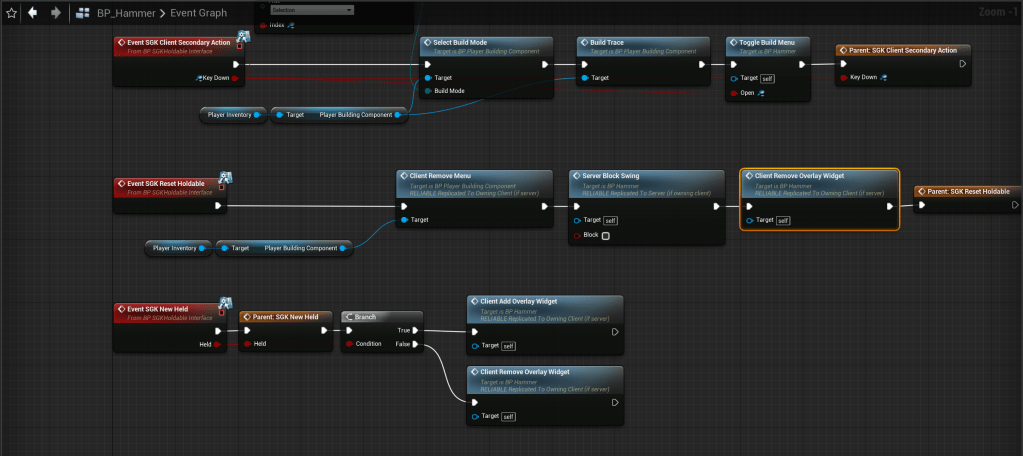Viewport: 1023px width, 456px height.
Task: Click exec output of Client Add Overlay Widget
Action: [615, 331]
